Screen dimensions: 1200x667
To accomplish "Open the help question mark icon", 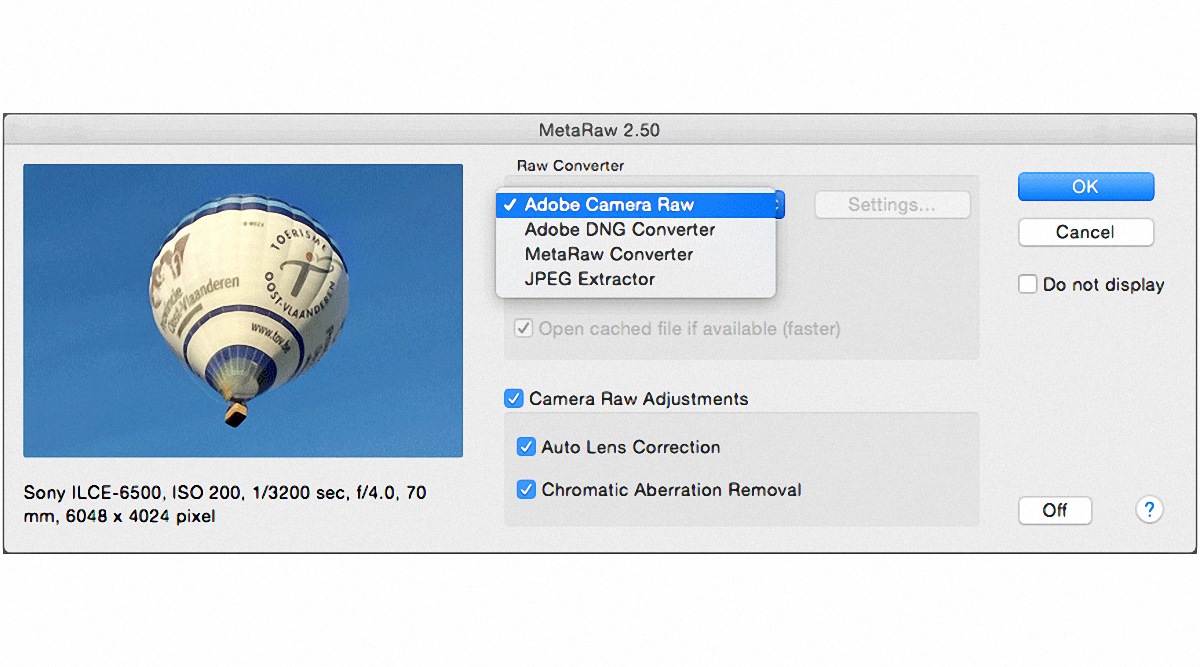I will 1149,510.
